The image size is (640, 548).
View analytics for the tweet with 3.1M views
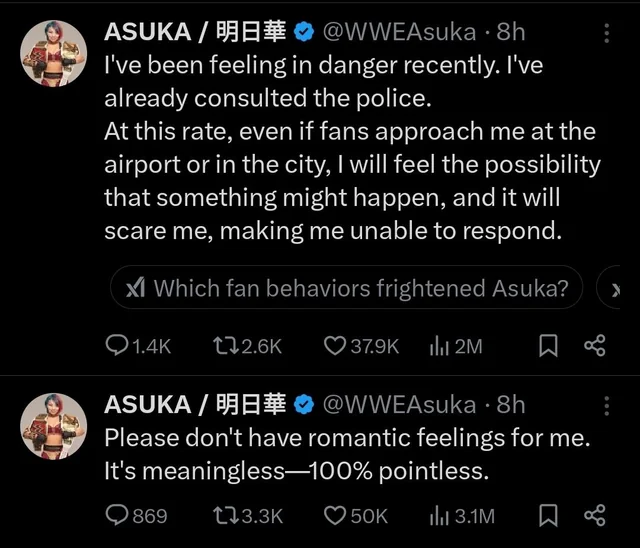(462, 515)
